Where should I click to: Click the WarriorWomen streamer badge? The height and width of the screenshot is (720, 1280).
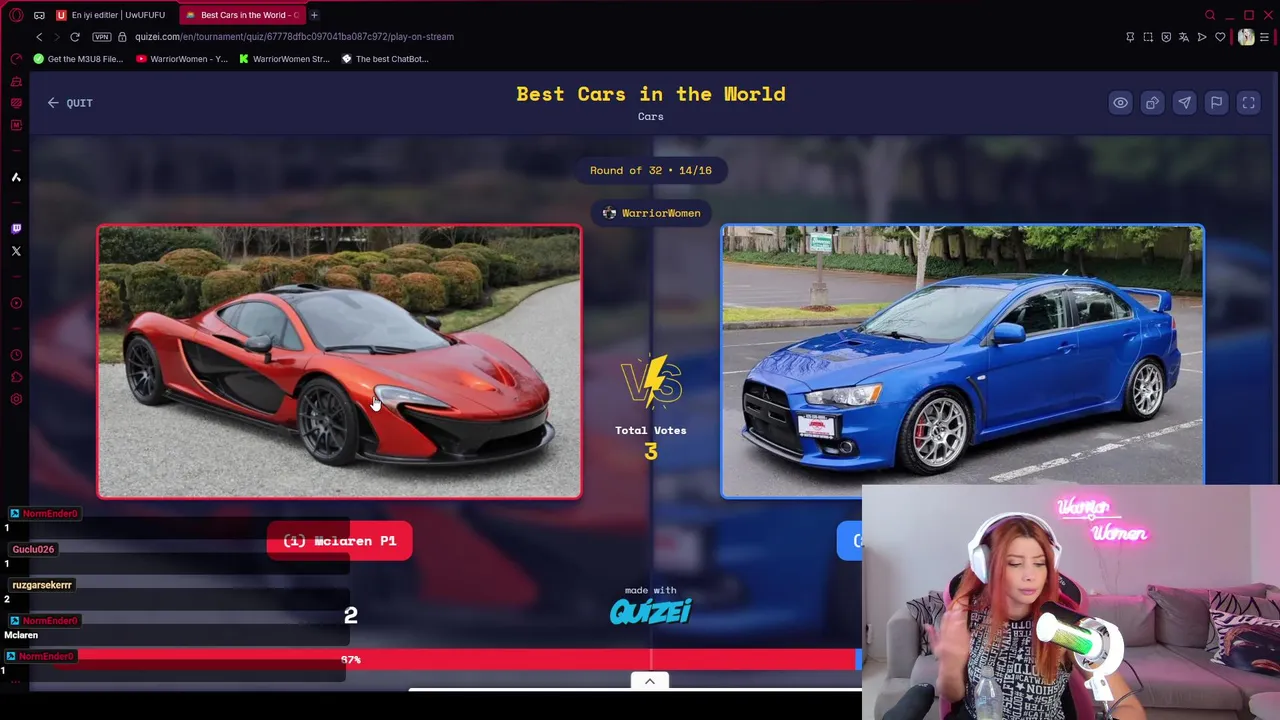pos(651,213)
